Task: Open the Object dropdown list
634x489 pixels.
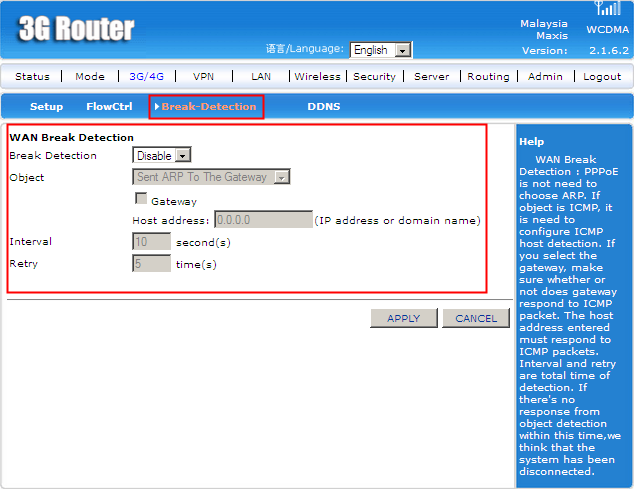Action: [x=211, y=177]
